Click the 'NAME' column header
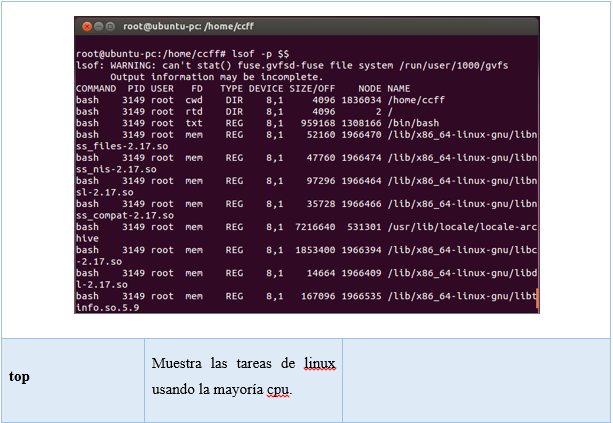 click(399, 89)
